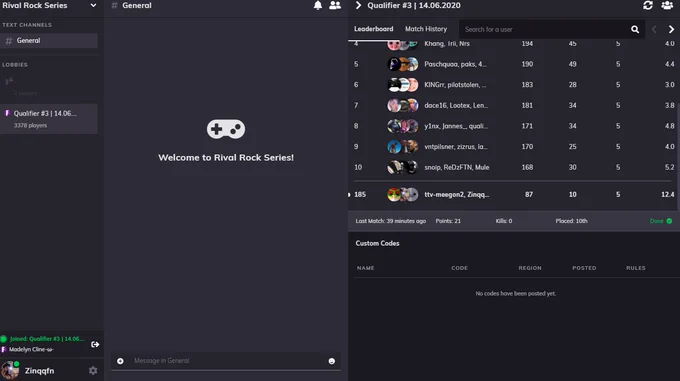Click the avatars of the rank 5 team

click(x=403, y=64)
